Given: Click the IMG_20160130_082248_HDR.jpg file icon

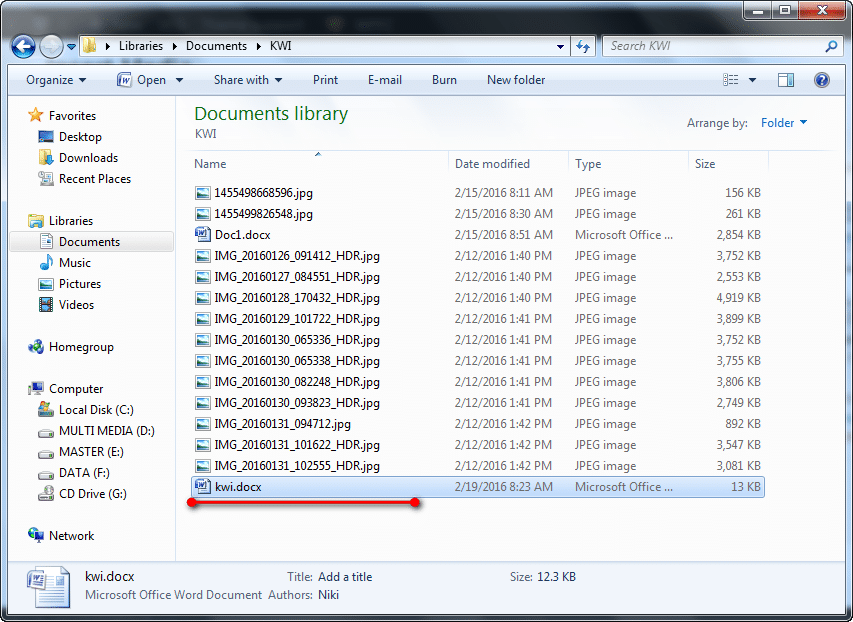Looking at the screenshot, I should tap(203, 382).
